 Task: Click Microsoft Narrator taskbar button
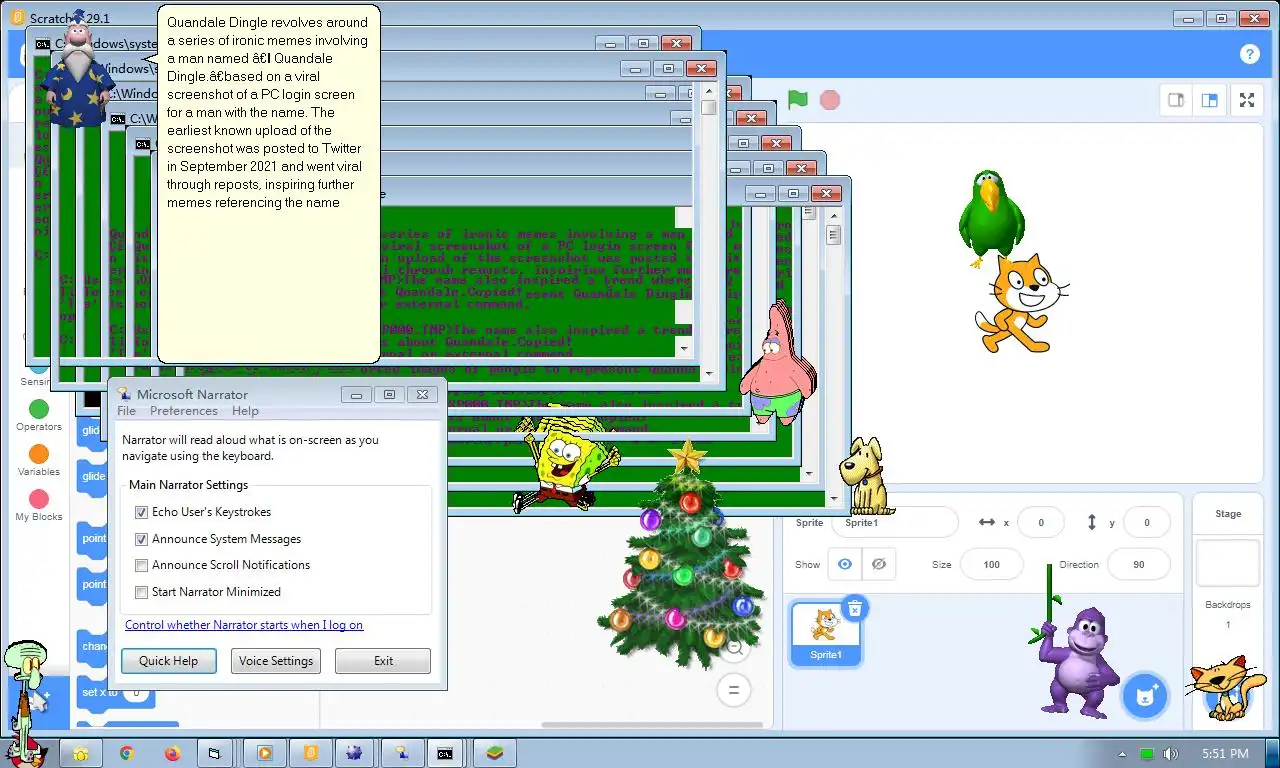pos(402,753)
